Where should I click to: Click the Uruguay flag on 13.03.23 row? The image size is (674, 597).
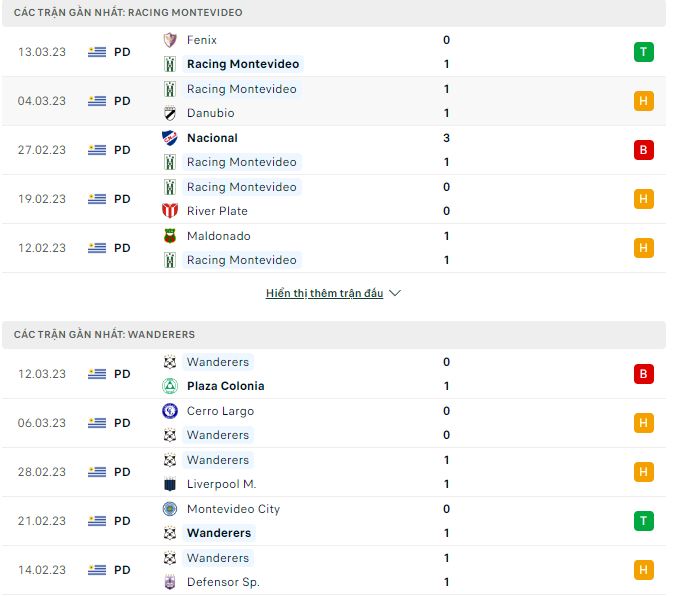[97, 52]
